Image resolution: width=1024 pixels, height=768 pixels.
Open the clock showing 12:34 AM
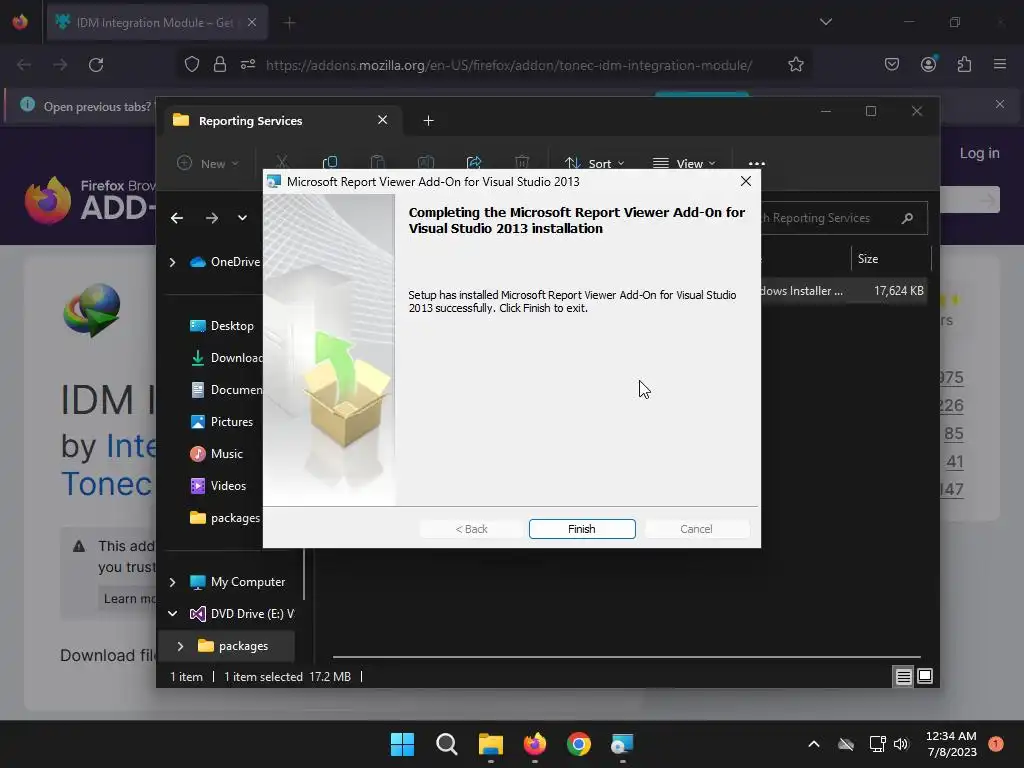point(951,744)
